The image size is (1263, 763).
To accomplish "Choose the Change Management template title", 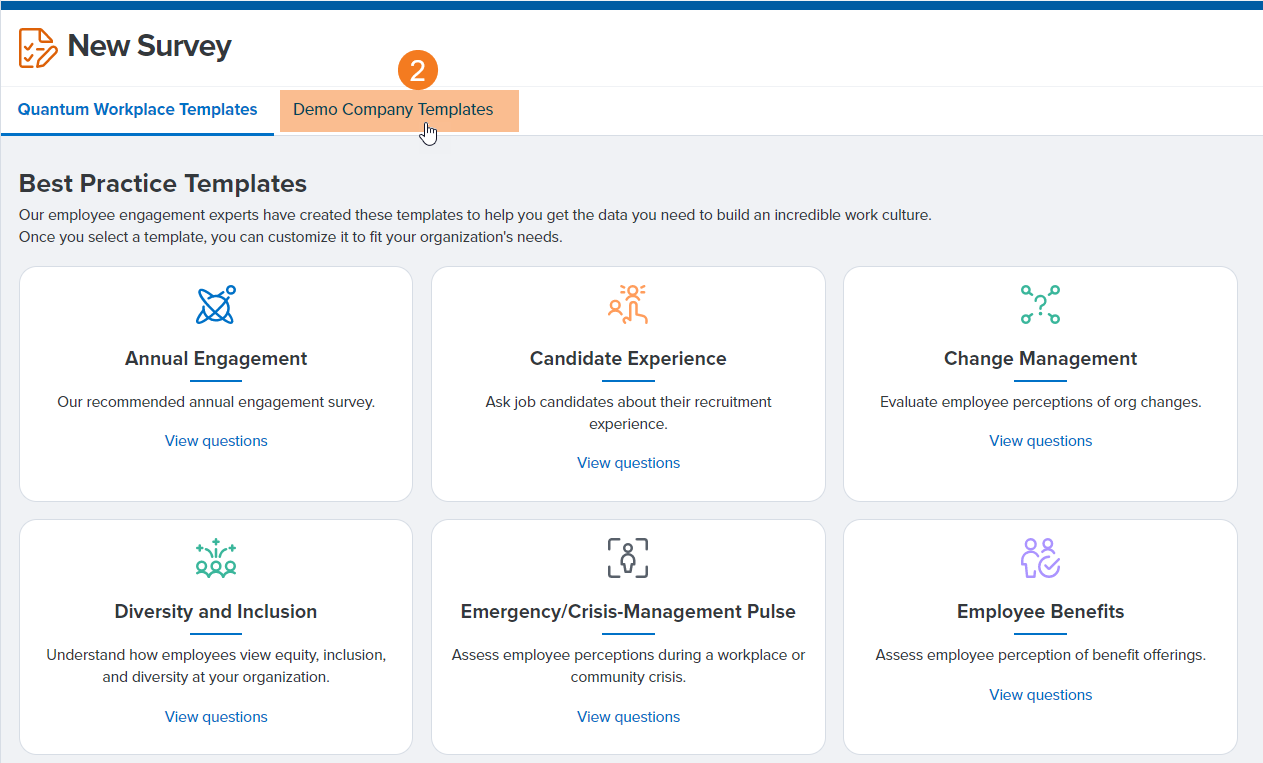I will 1040,359.
